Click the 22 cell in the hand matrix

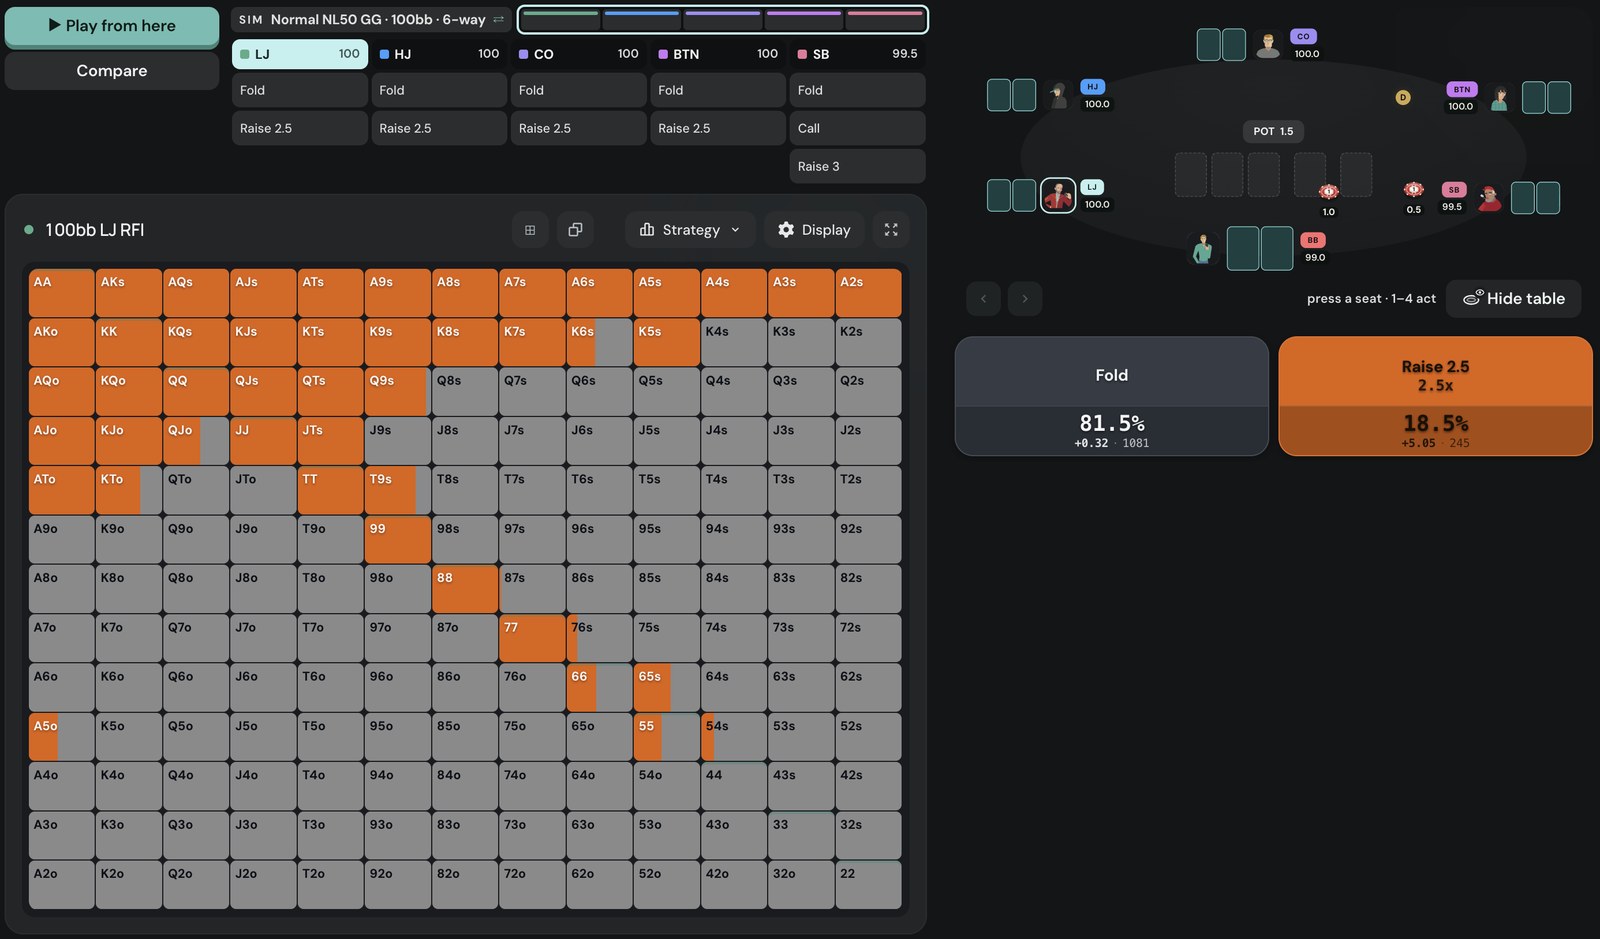pos(868,885)
